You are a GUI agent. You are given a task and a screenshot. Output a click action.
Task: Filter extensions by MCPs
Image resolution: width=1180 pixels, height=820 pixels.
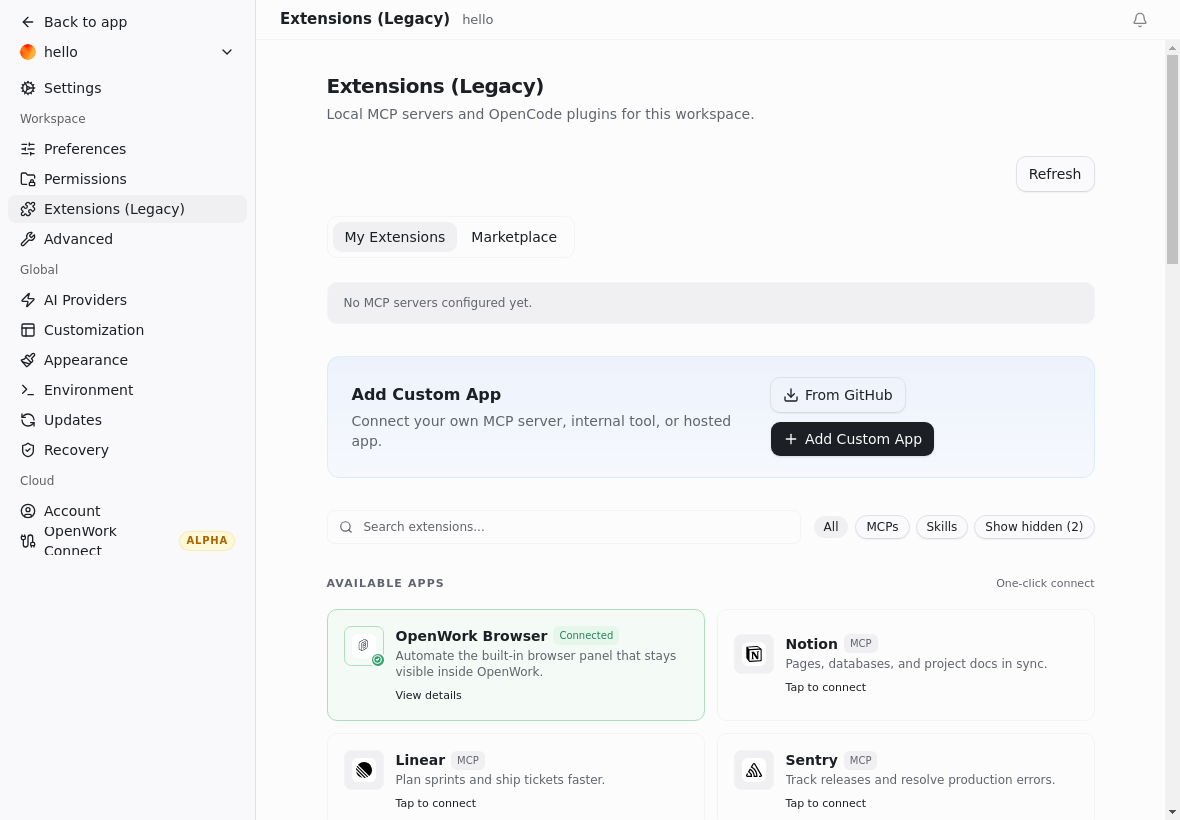click(x=882, y=527)
